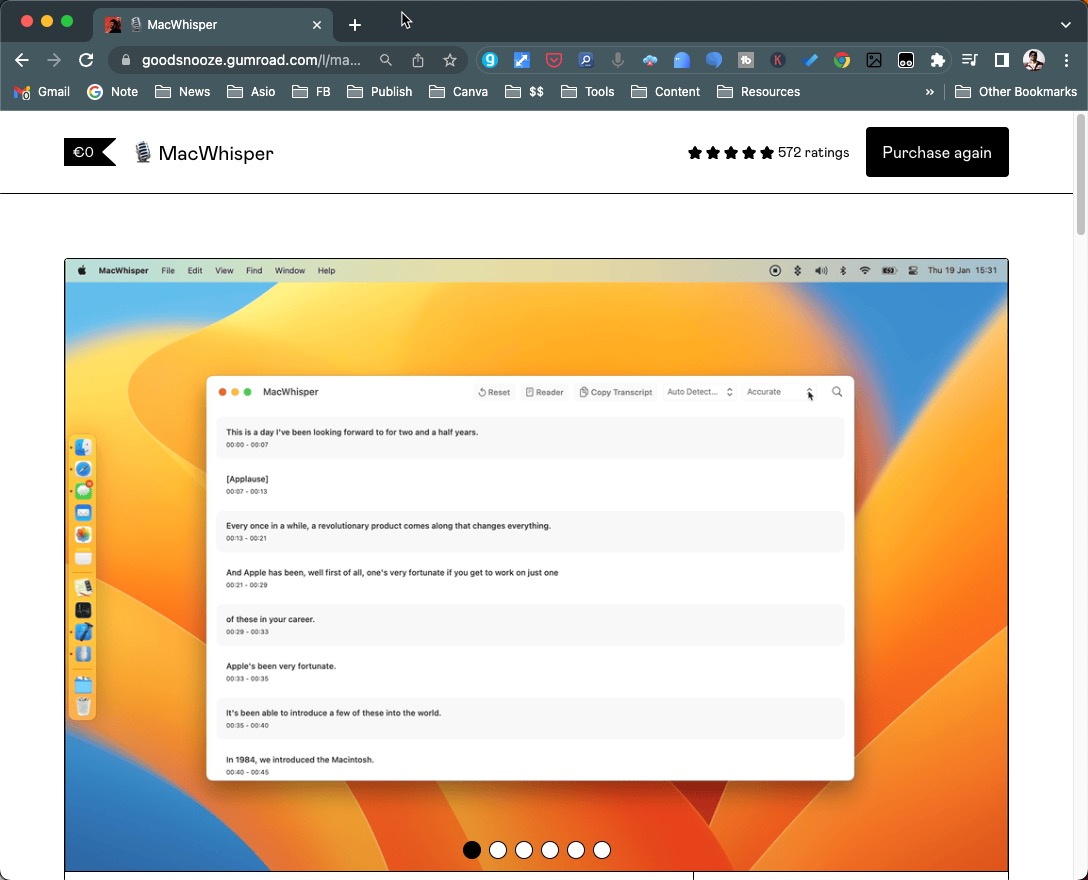The width and height of the screenshot is (1088, 880).
Task: Click the 572 ratings text
Action: click(813, 153)
